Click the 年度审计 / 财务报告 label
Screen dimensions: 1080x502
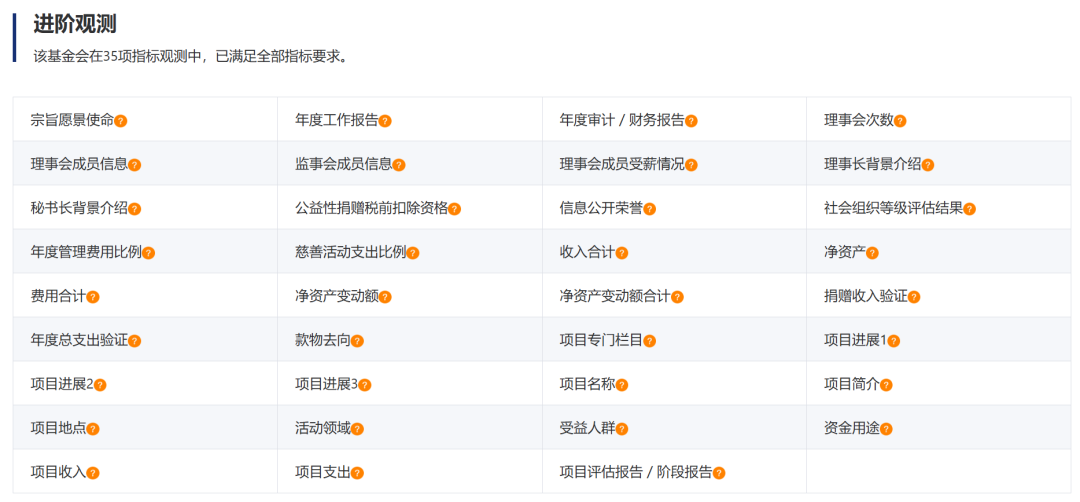[x=622, y=121]
